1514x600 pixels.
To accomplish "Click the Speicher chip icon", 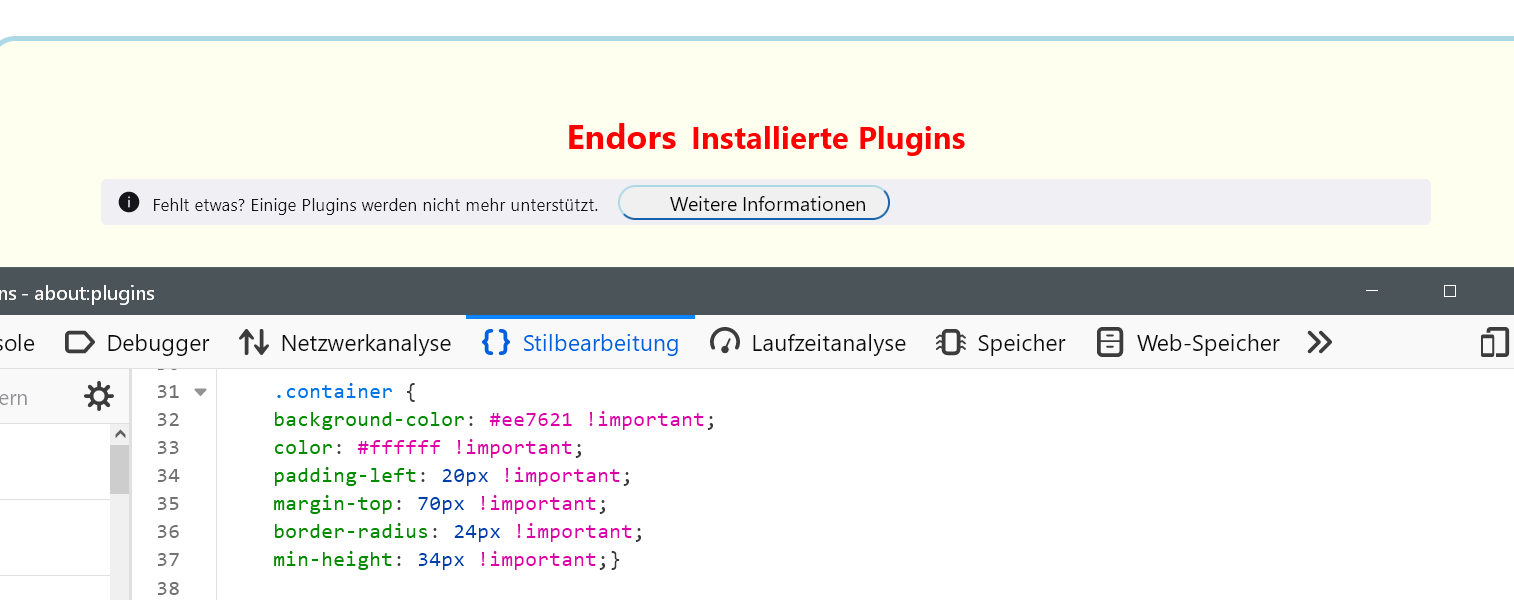I will coord(950,343).
